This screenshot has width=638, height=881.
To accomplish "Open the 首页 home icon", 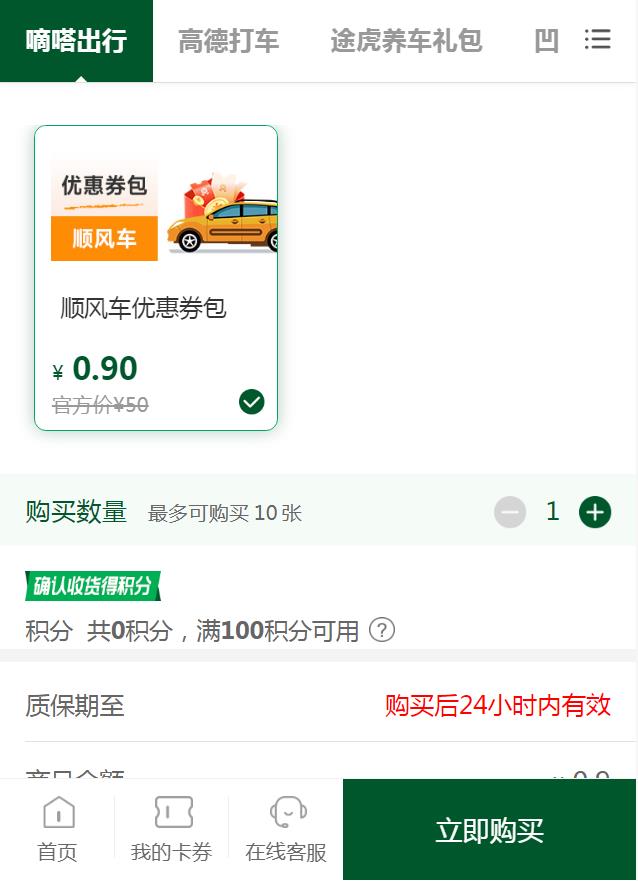I will 58,814.
